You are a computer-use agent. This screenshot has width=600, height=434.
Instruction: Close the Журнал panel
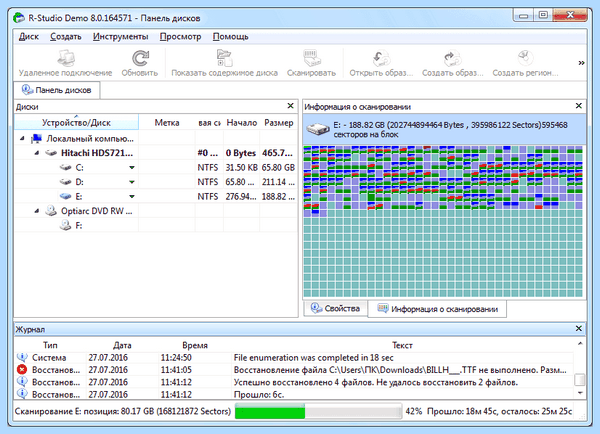(x=579, y=328)
